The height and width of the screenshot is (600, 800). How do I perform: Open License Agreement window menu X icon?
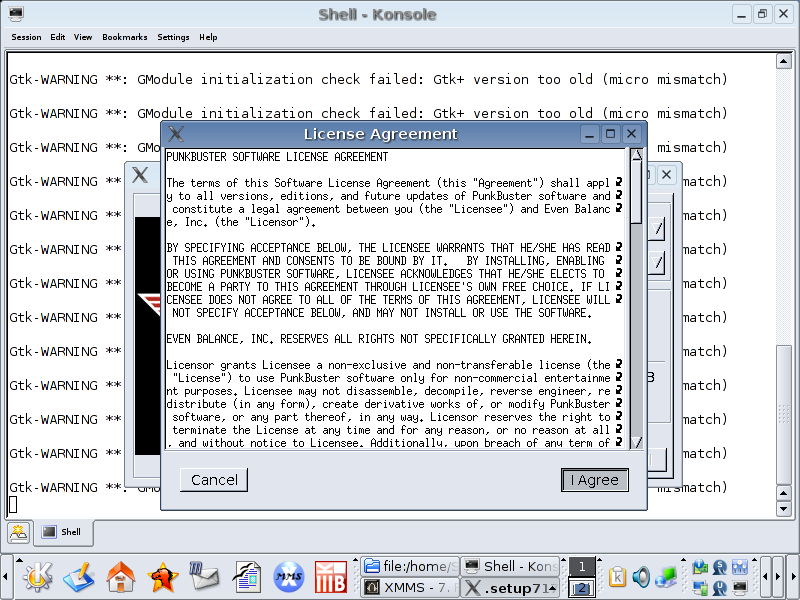[176, 134]
